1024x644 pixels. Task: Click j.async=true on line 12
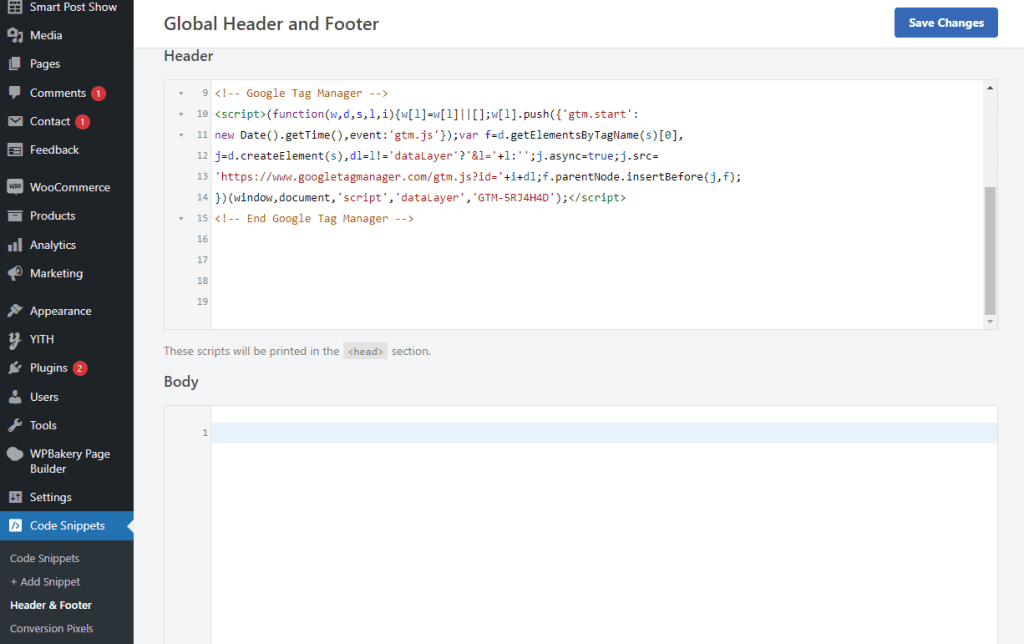(575, 156)
